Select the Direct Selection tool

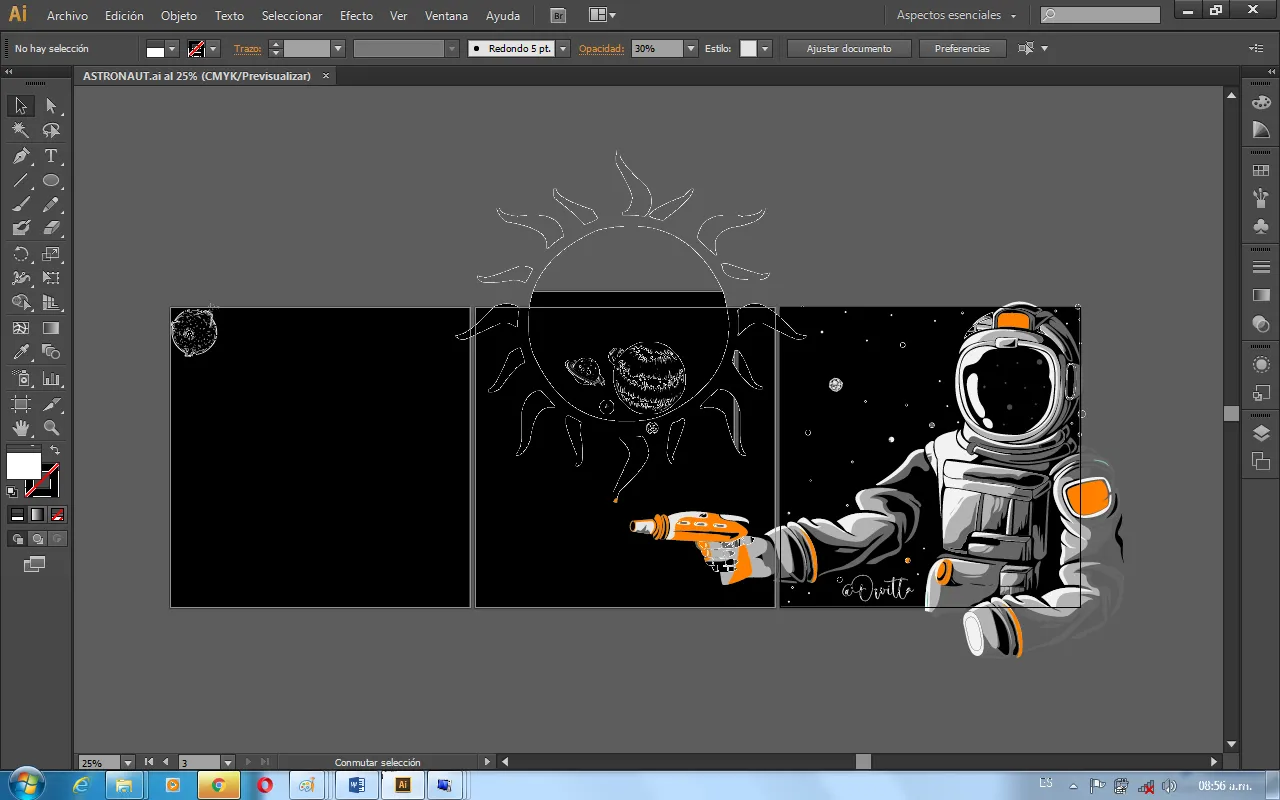pos(51,106)
